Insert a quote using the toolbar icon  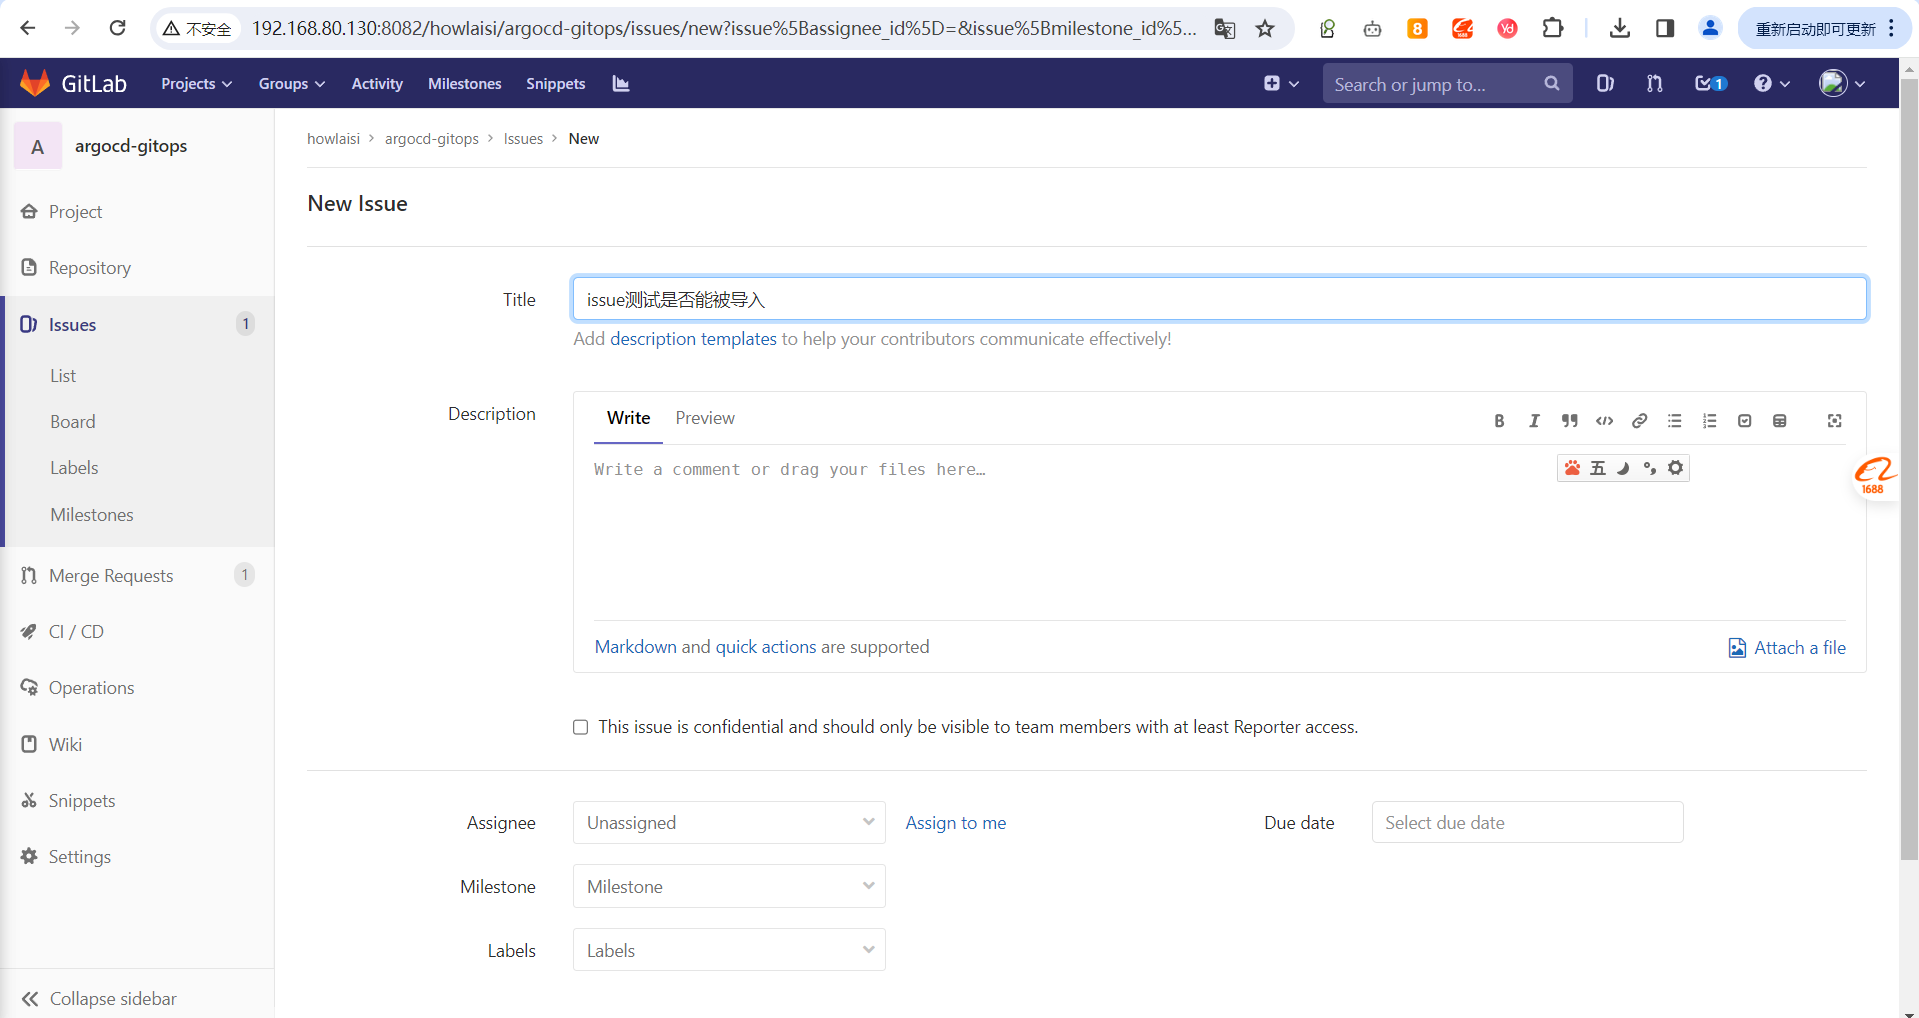[1569, 421]
